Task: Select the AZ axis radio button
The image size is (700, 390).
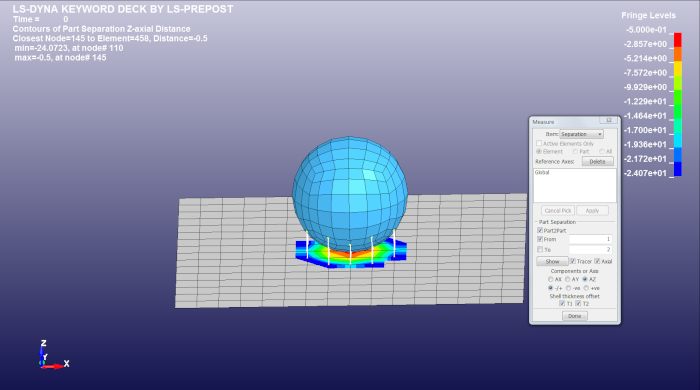Action: 585,279
